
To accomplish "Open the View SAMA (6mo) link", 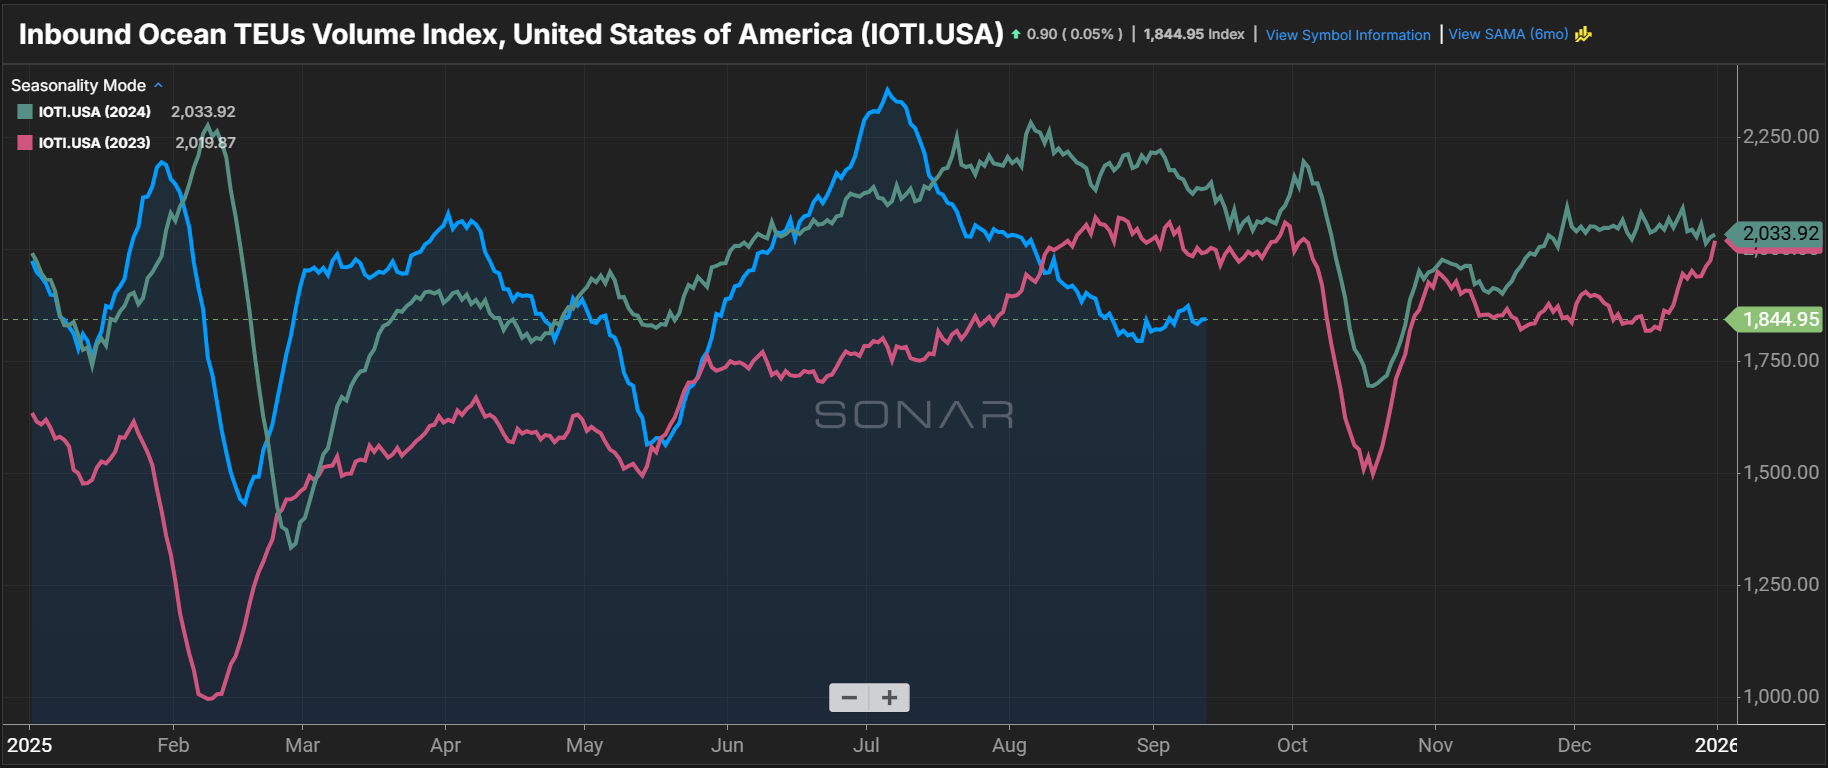I will (x=1508, y=34).
